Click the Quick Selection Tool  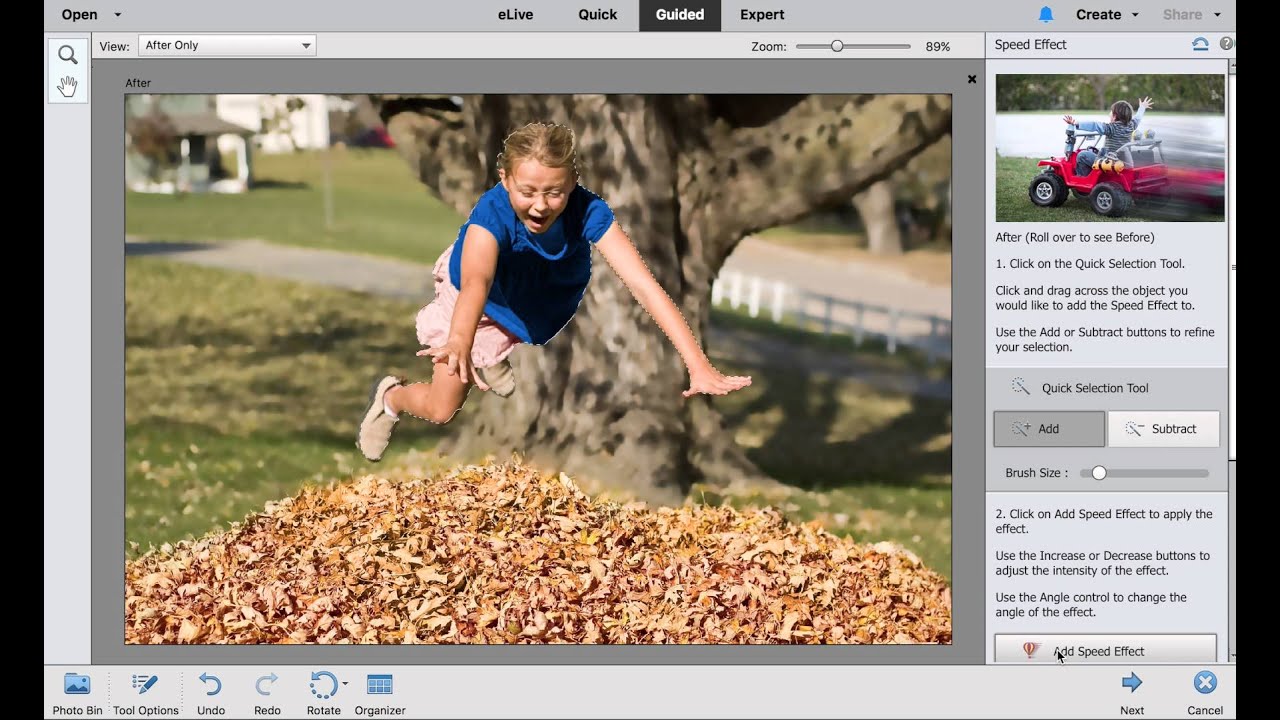tap(1080, 387)
